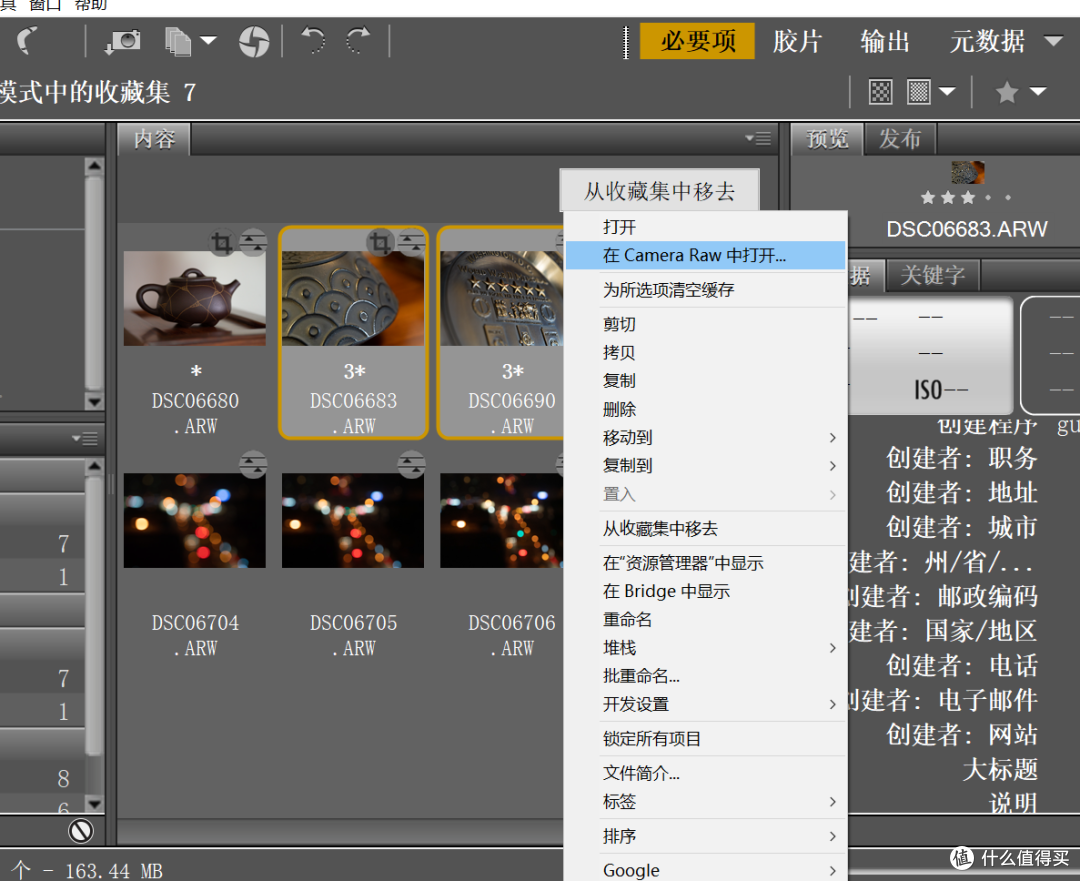Rotate 90° clockwise icon

359,41
